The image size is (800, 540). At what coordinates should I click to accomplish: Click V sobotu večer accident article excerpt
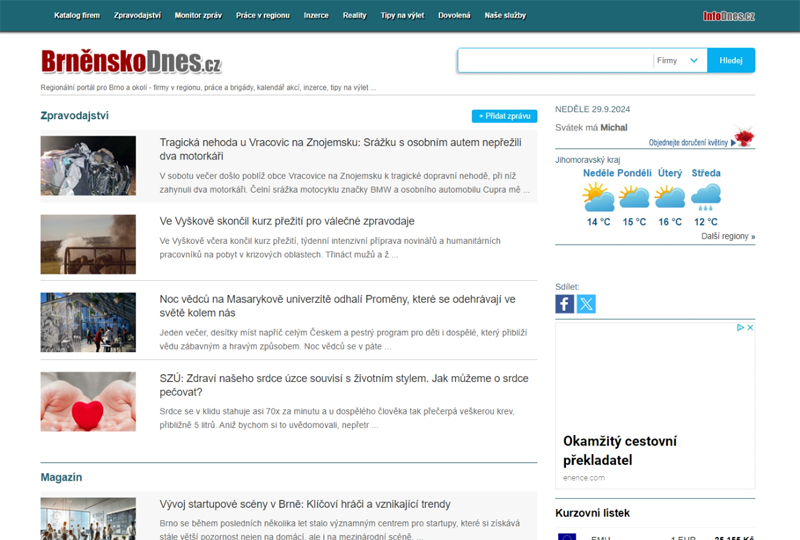click(x=344, y=183)
